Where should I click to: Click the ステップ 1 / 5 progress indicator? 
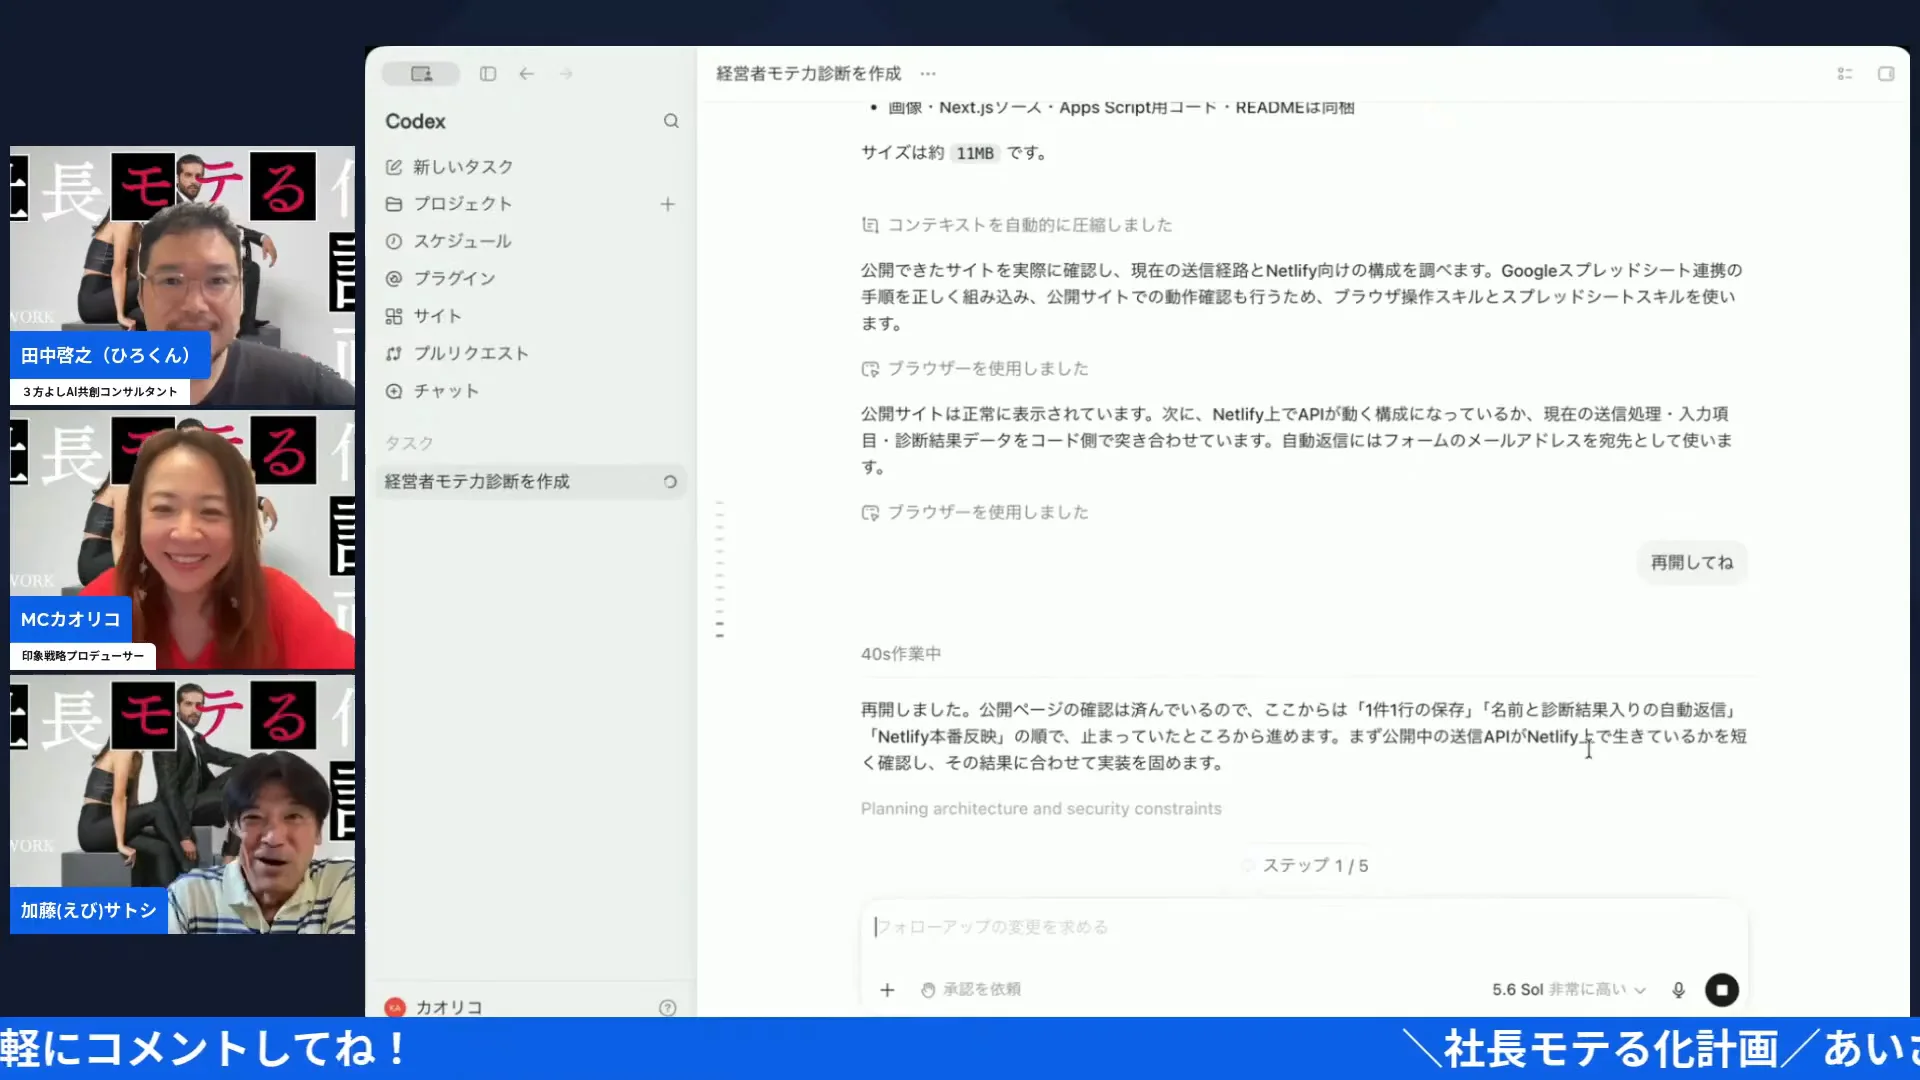pyautogui.click(x=1305, y=866)
